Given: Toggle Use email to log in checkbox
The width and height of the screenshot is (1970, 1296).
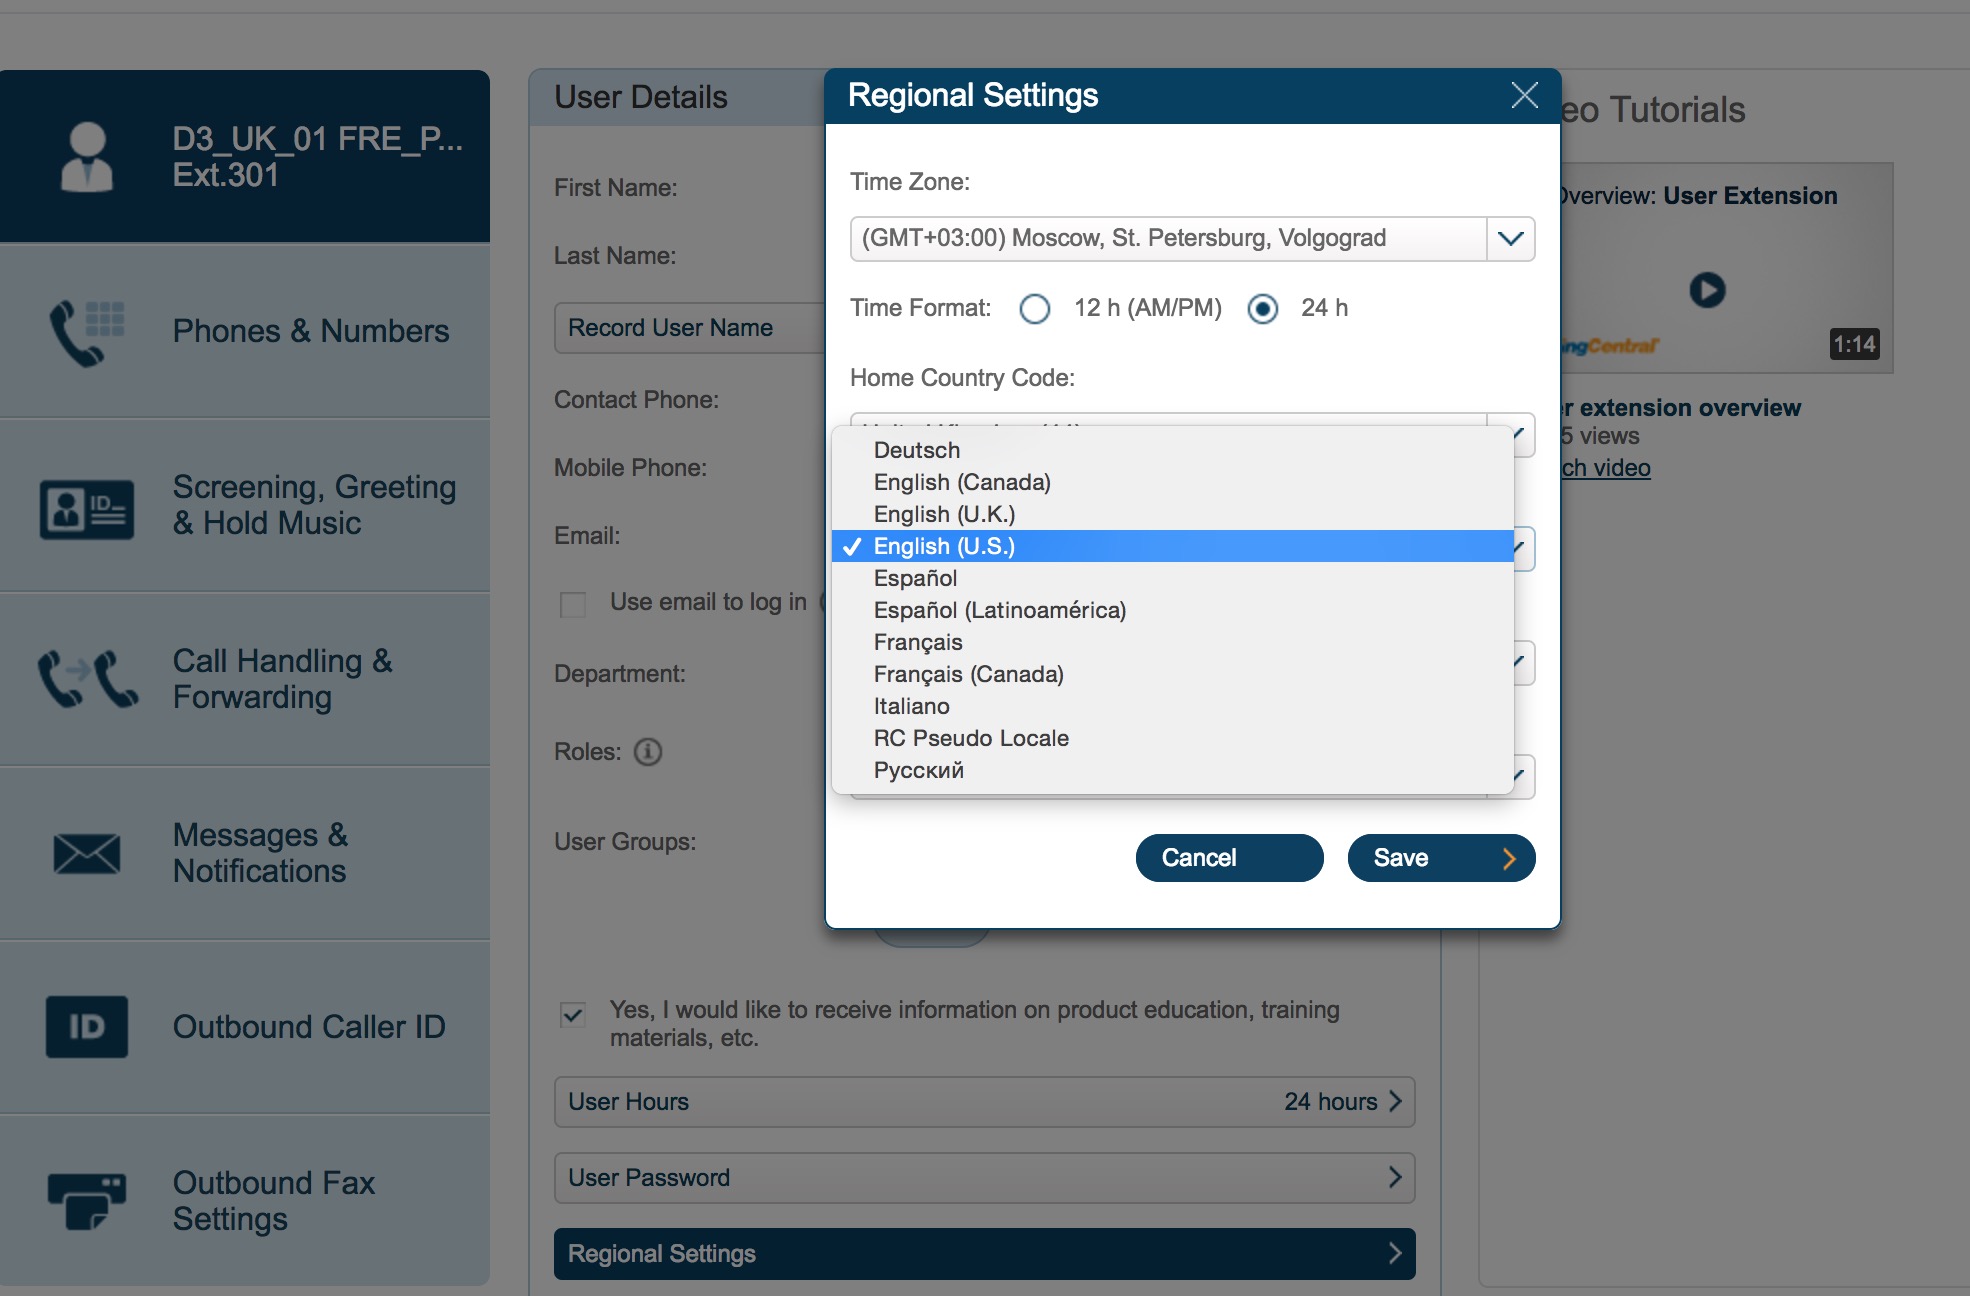Looking at the screenshot, I should (573, 604).
